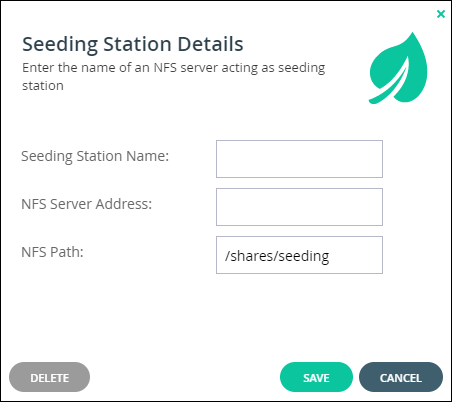Click the word 'Station' in the heading
Viewport: 452px width, 402px height.
pyautogui.click(x=137, y=44)
